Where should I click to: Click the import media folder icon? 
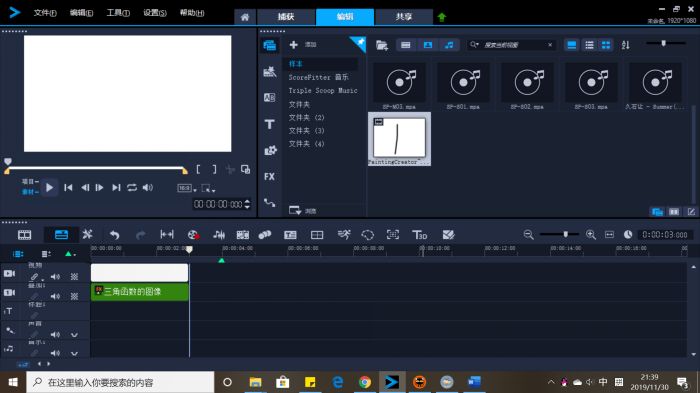(x=382, y=45)
